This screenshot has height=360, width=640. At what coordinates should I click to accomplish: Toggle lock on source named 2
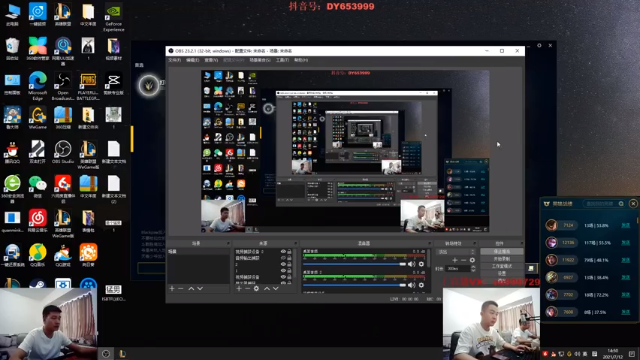pos(289,264)
